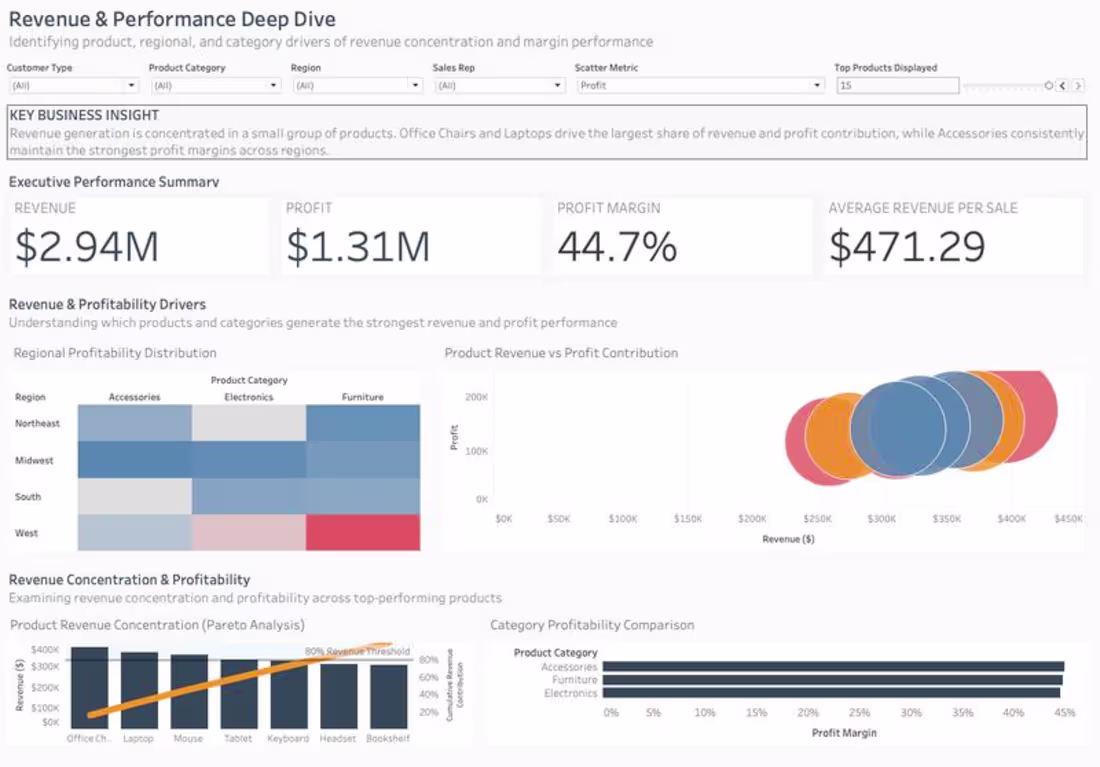1100x767 pixels.
Task: Select the Midwest Accessories heatmap cell
Action: coord(135,460)
